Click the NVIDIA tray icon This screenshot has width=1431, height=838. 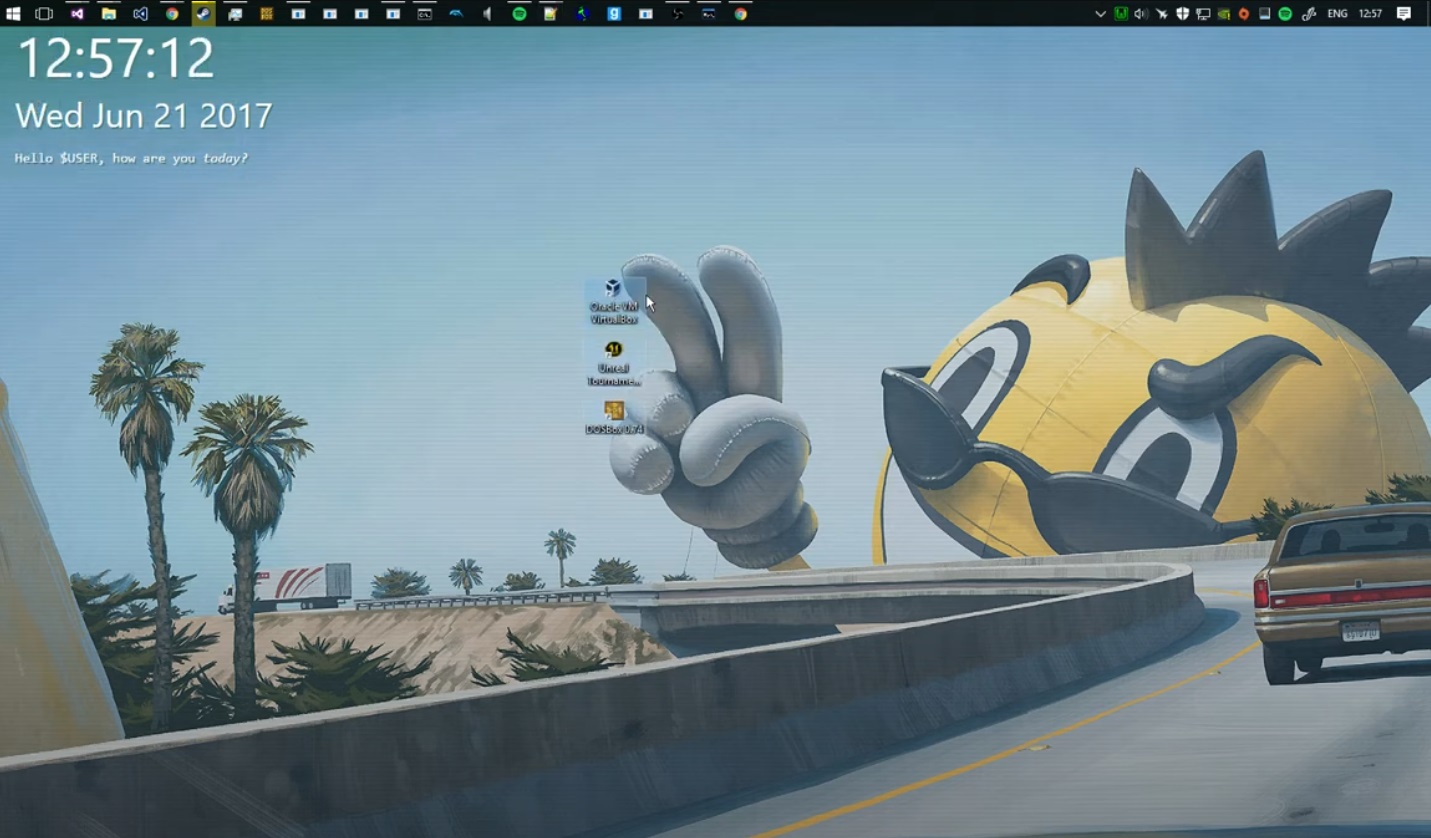pos(1224,14)
